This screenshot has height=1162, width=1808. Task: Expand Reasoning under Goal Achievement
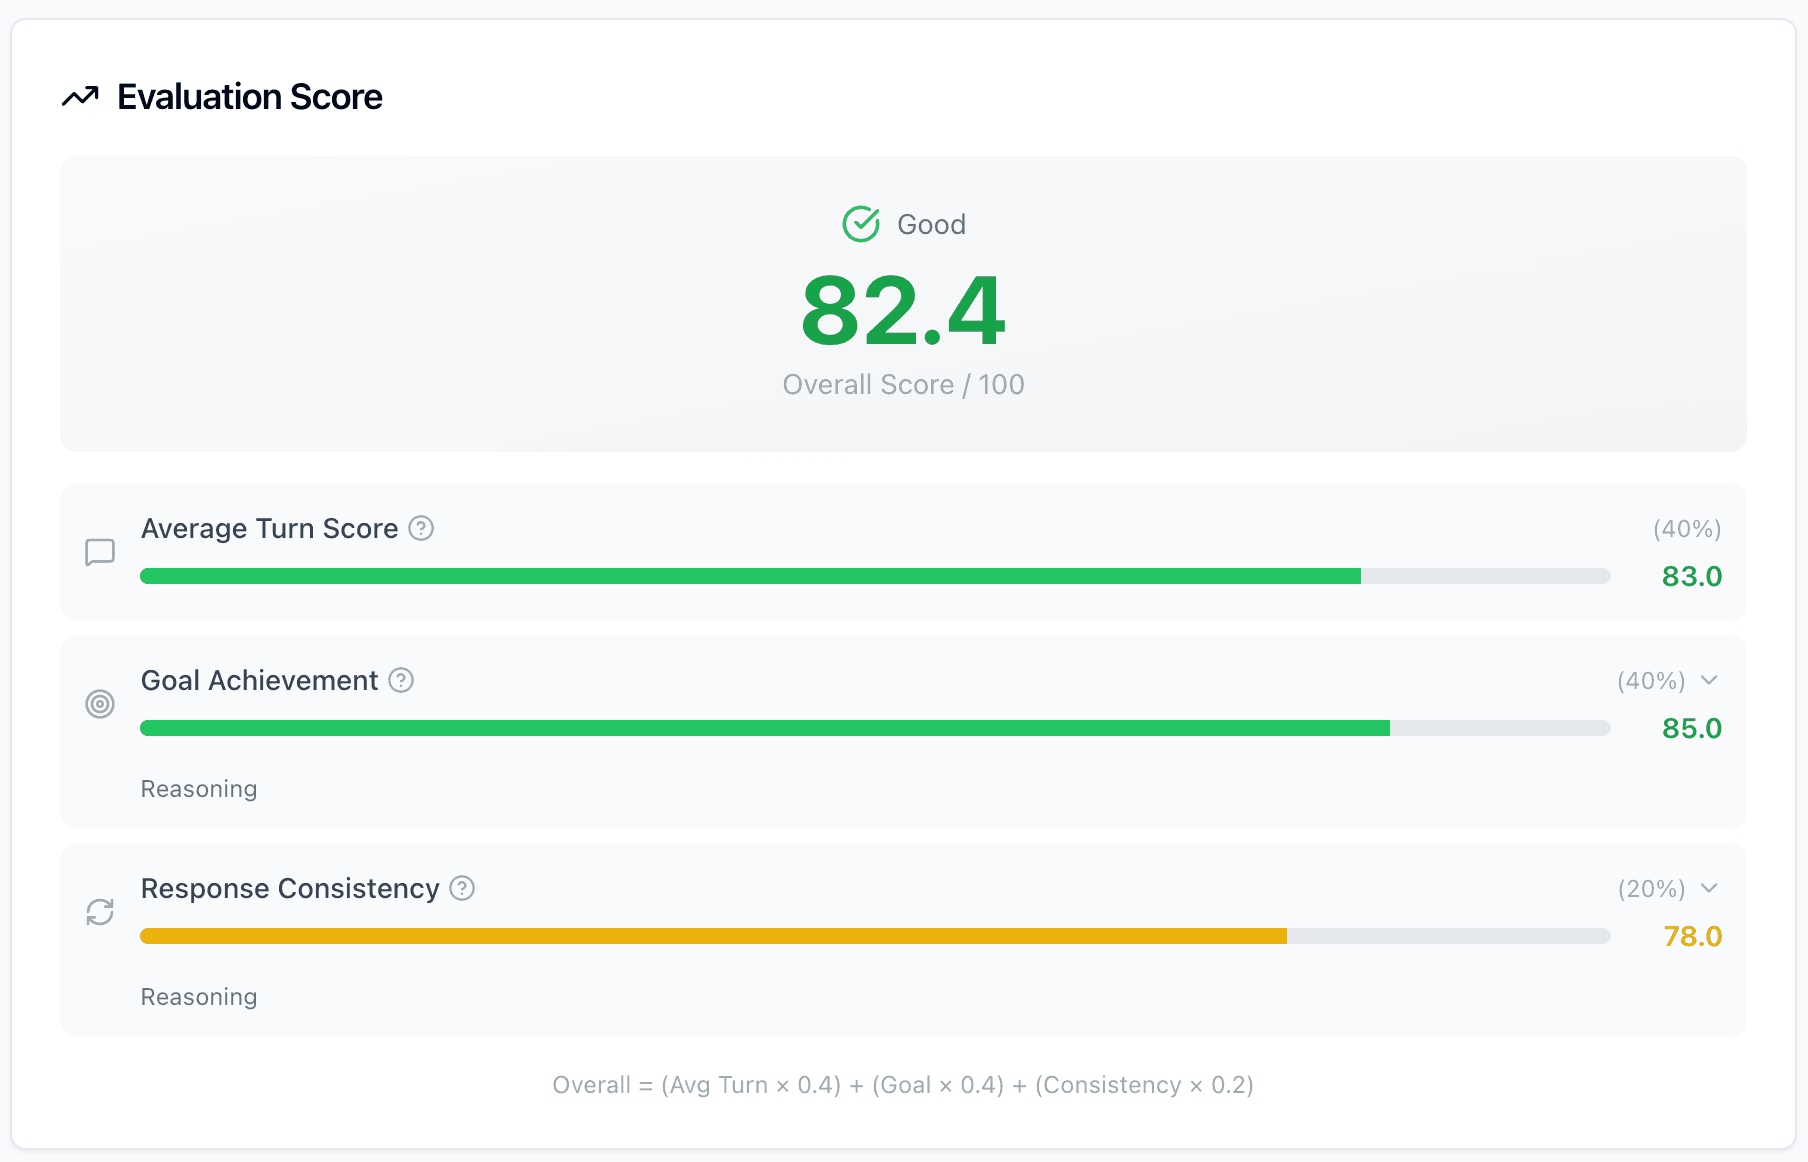tap(199, 788)
